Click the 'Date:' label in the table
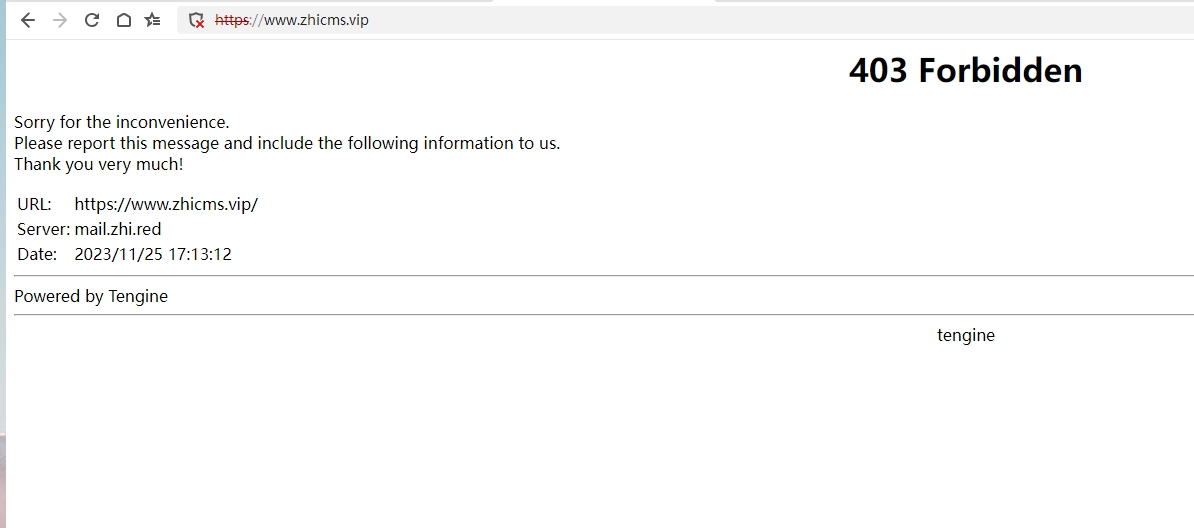The image size is (1194, 528). click(37, 254)
